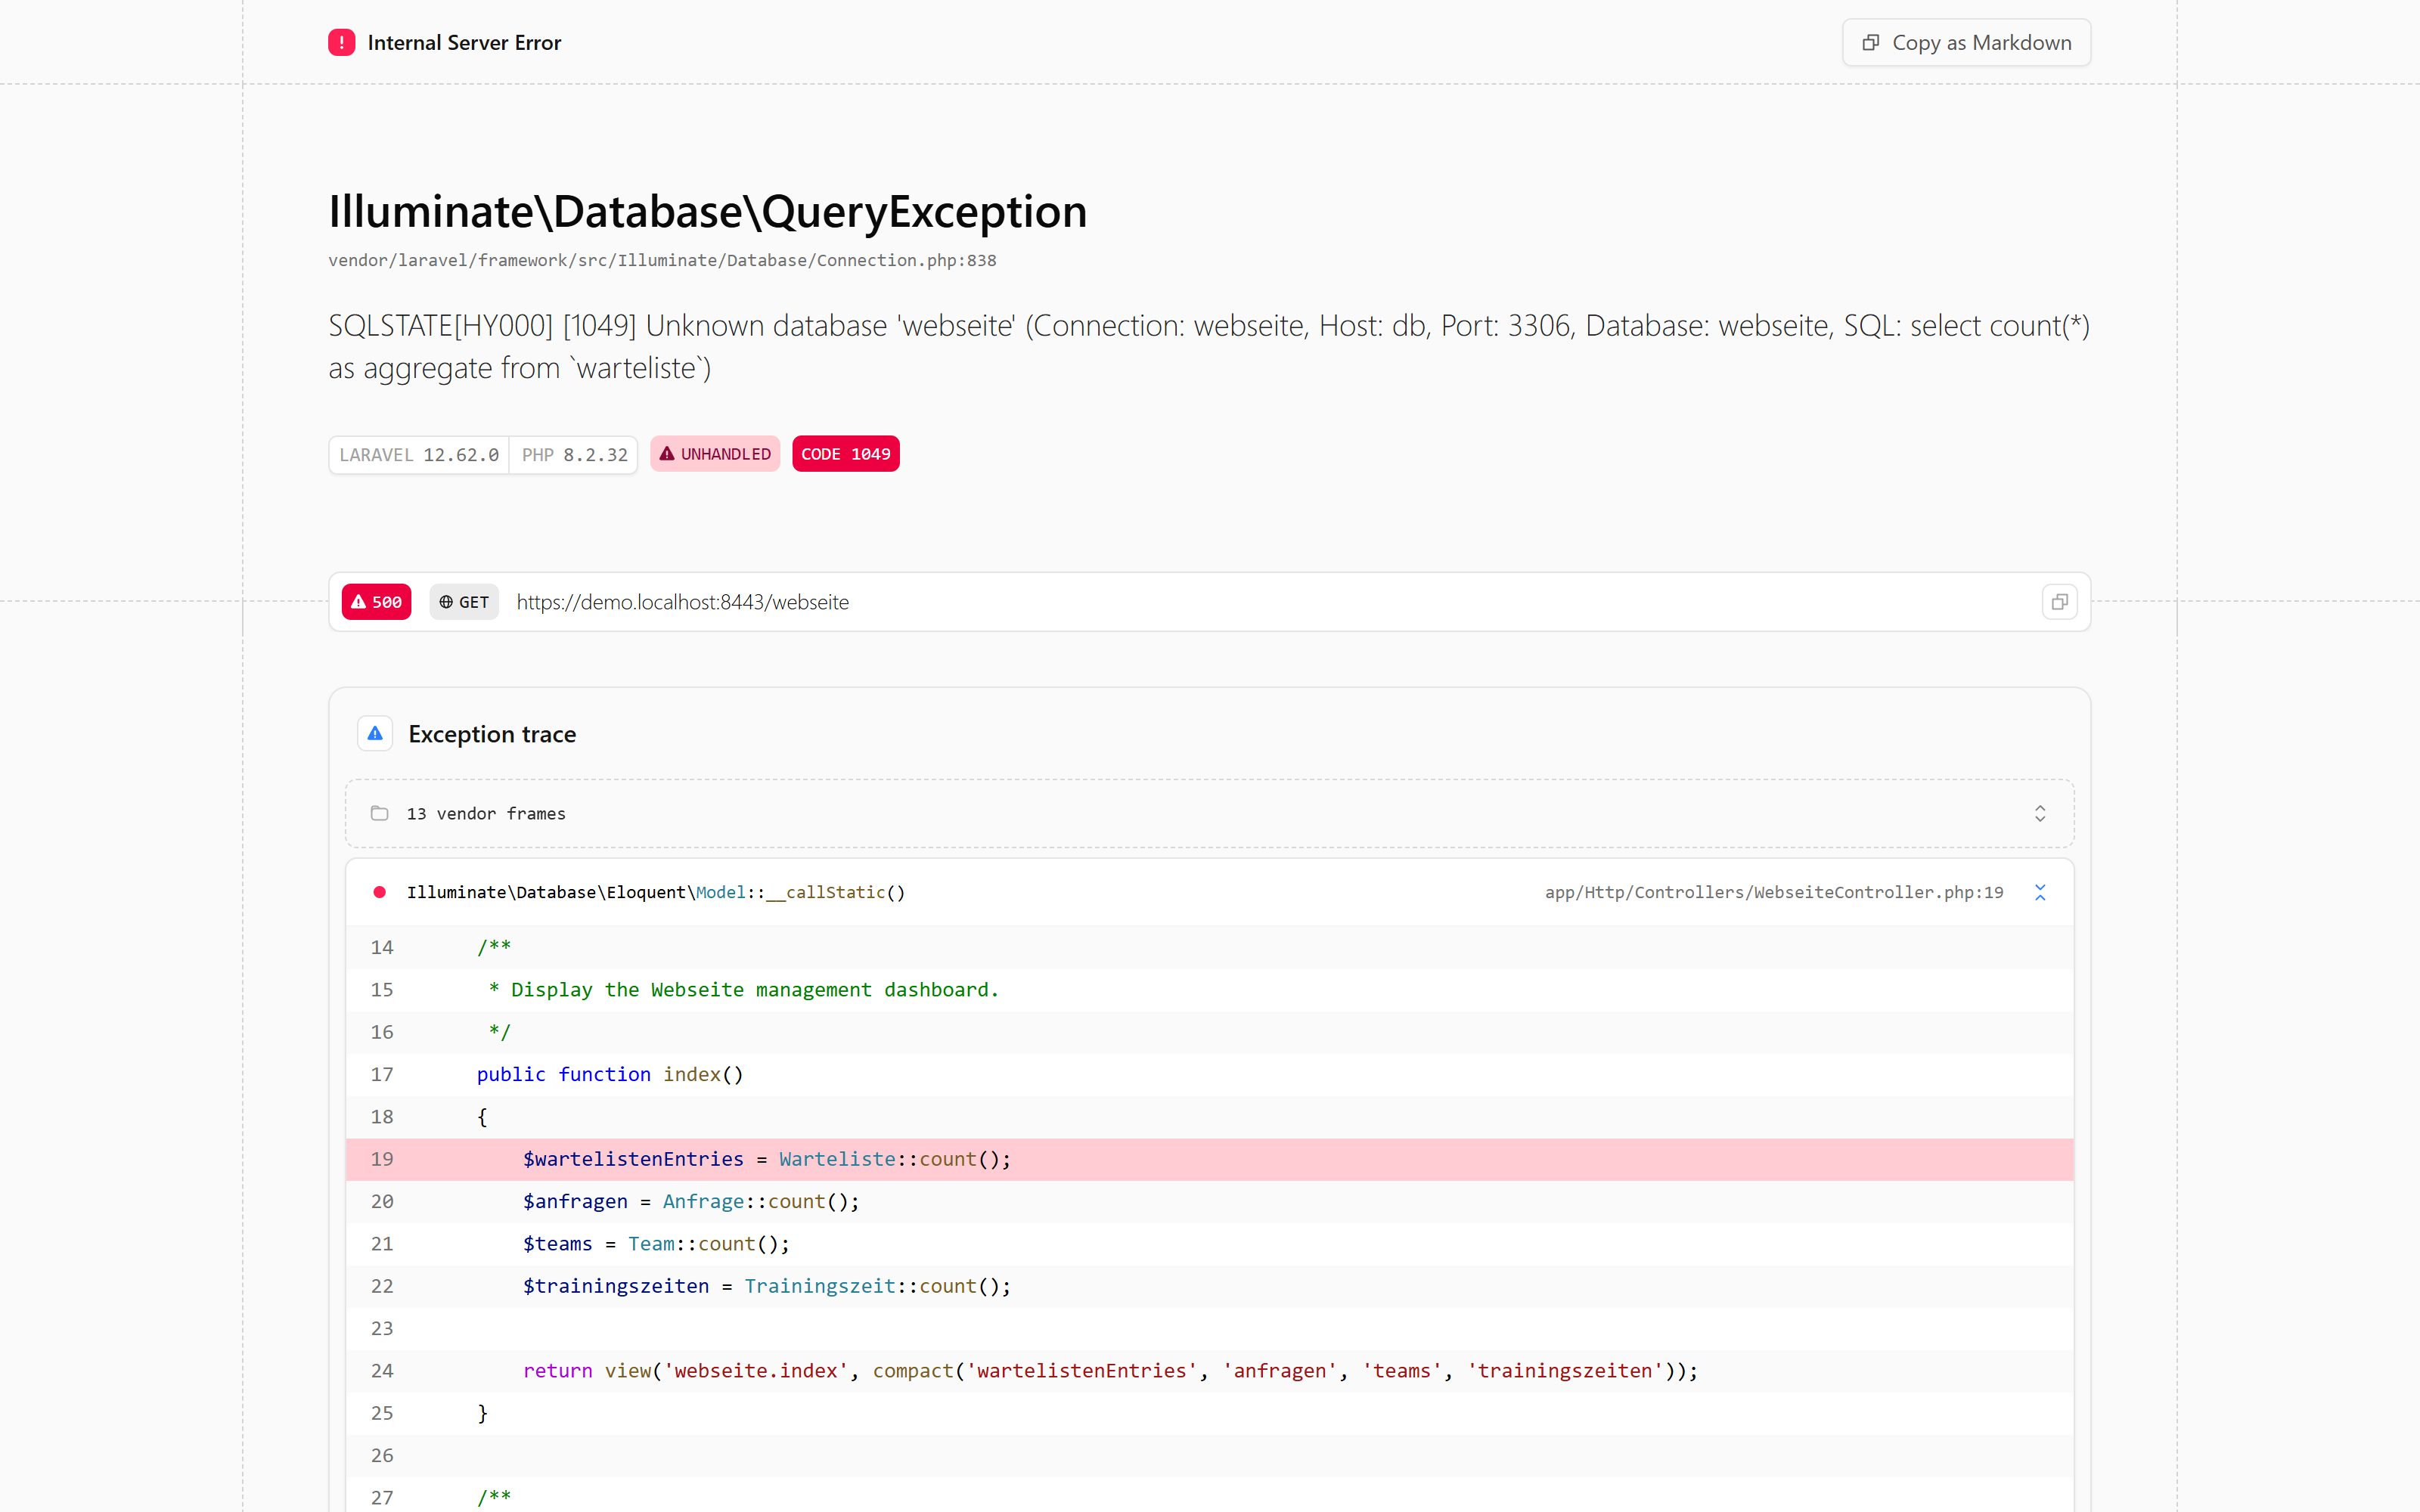Viewport: 2420px width, 1512px height.
Task: Copy the request URL with the copy icon
Action: coord(2059,602)
